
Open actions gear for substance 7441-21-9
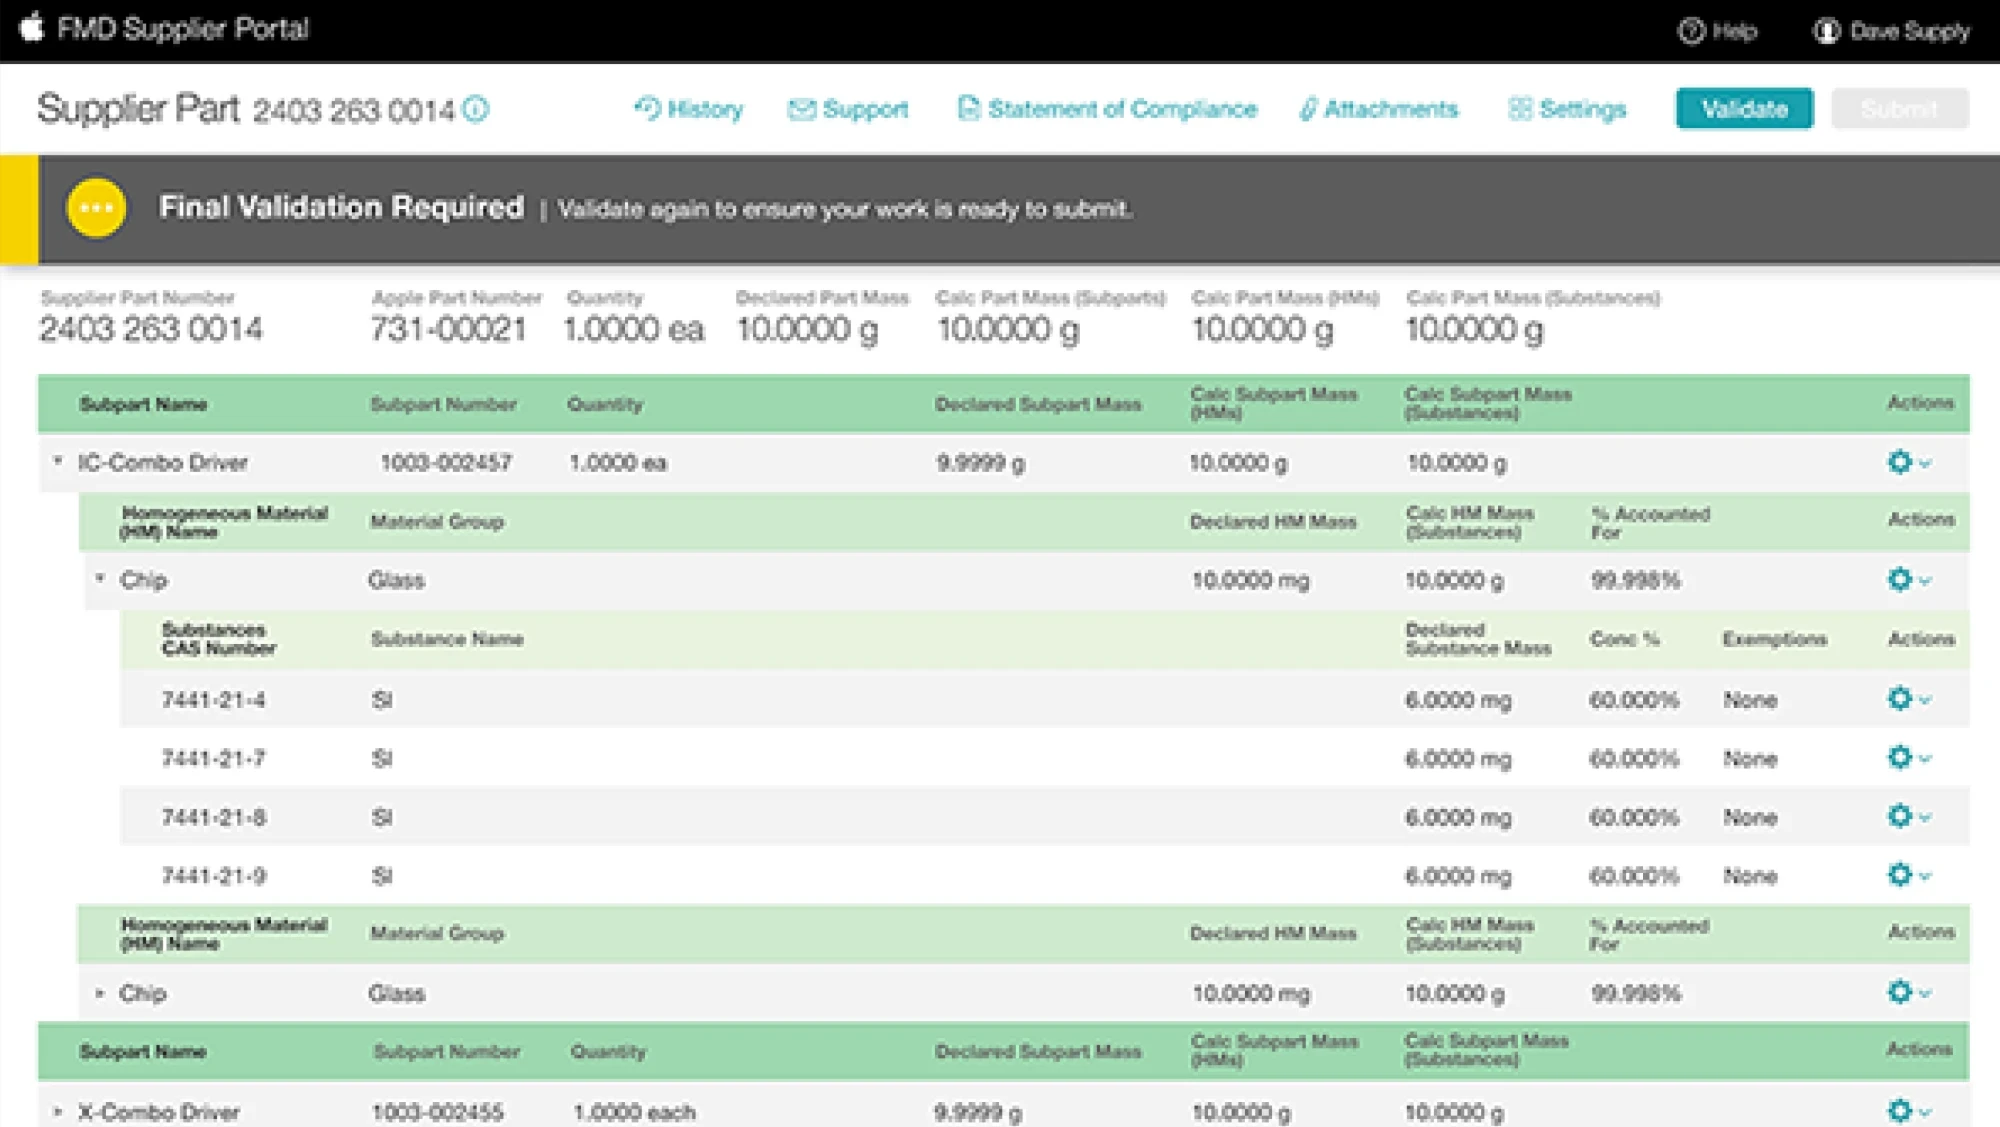(x=1909, y=875)
